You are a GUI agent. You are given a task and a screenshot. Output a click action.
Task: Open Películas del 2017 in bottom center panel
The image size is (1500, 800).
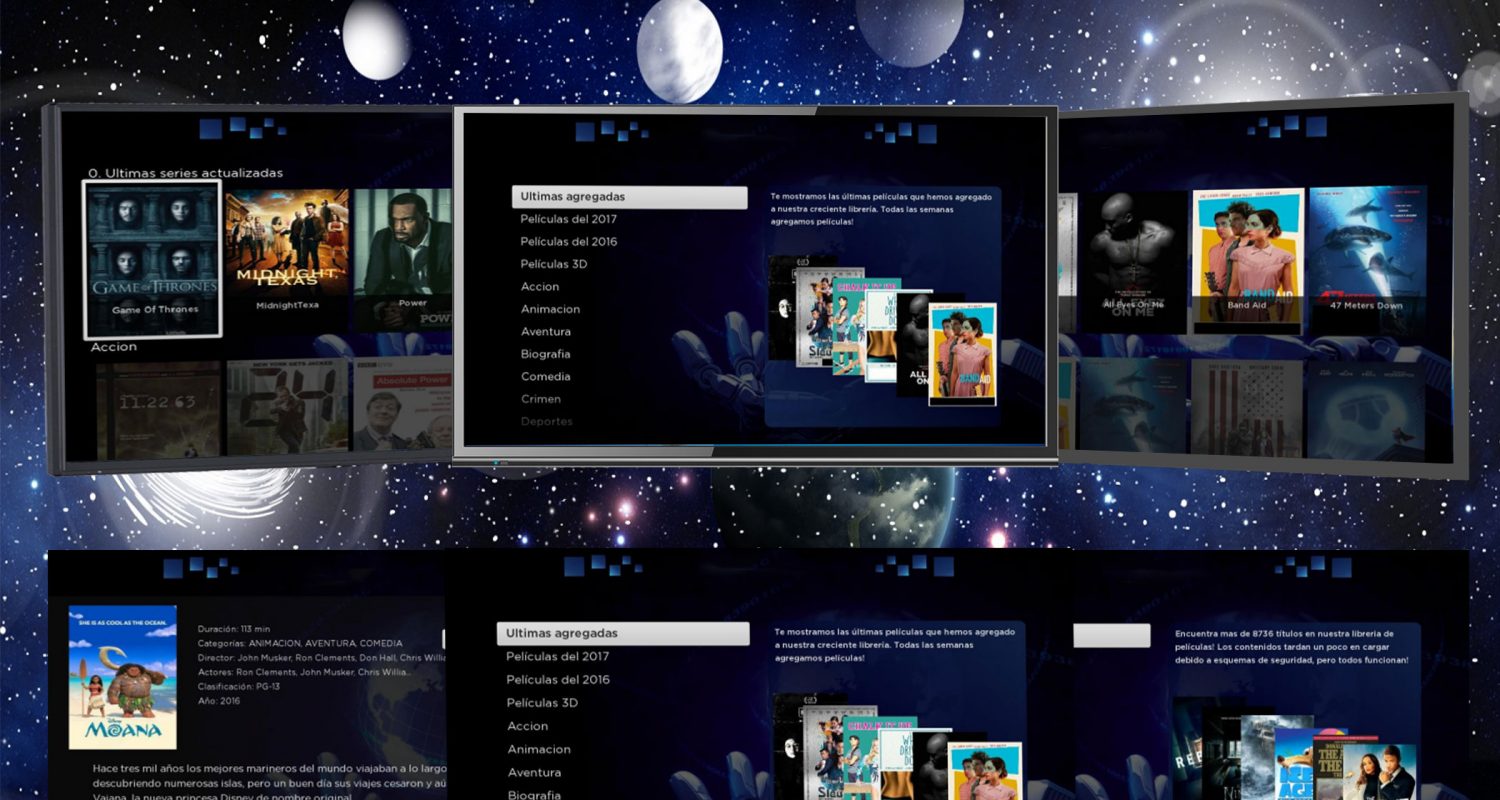pos(557,657)
